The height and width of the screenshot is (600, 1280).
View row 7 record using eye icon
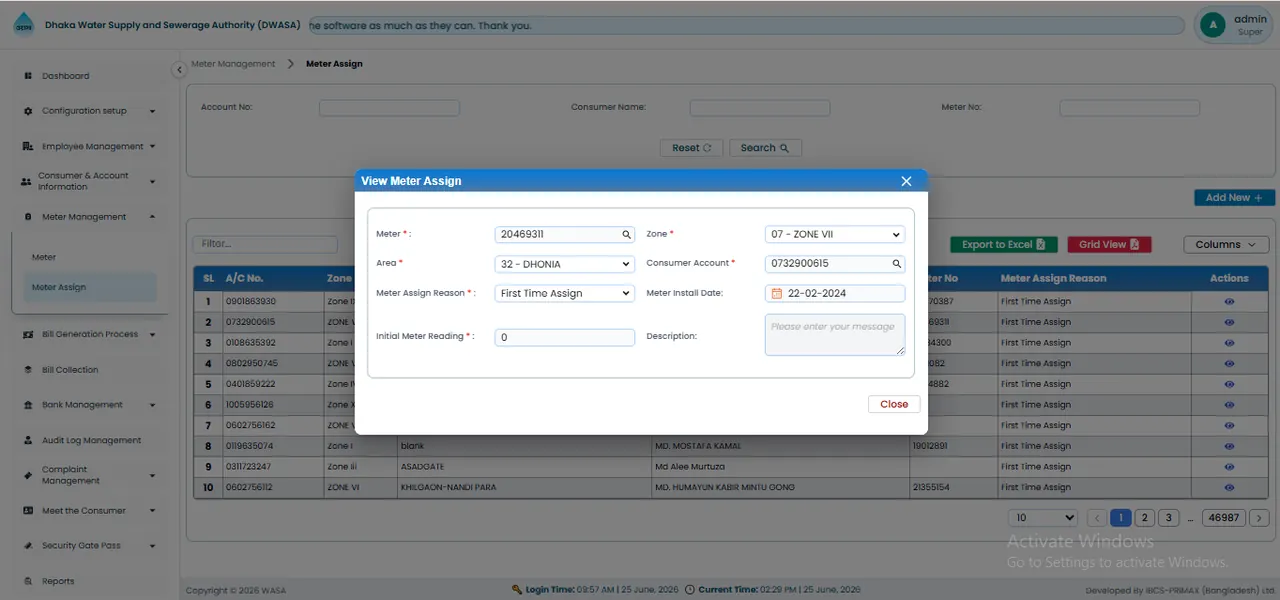tap(1229, 426)
